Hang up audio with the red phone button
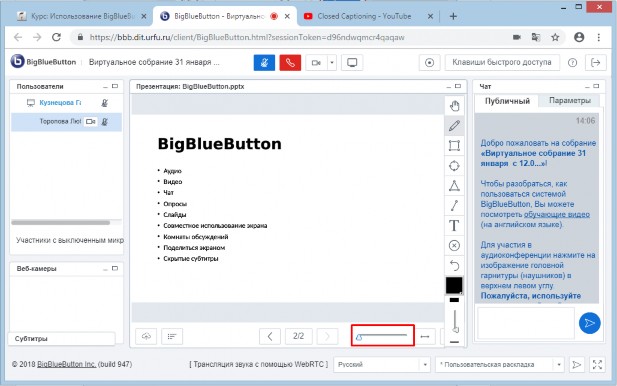Image resolution: width=617 pixels, height=386 pixels. point(290,63)
